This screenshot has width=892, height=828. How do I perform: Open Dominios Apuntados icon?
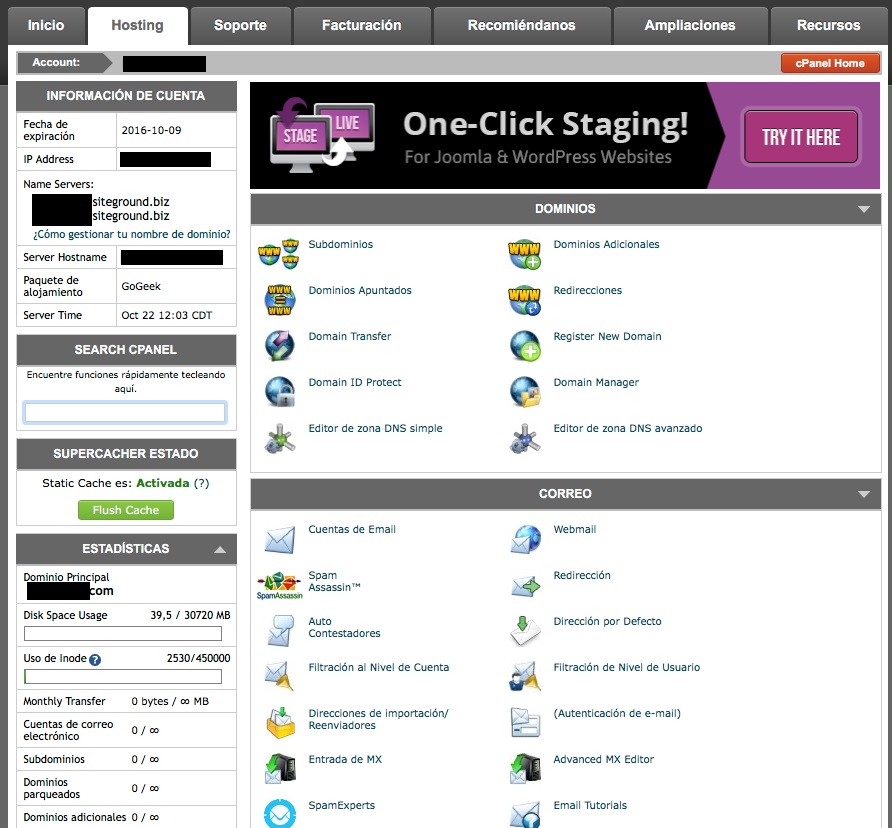click(x=279, y=300)
